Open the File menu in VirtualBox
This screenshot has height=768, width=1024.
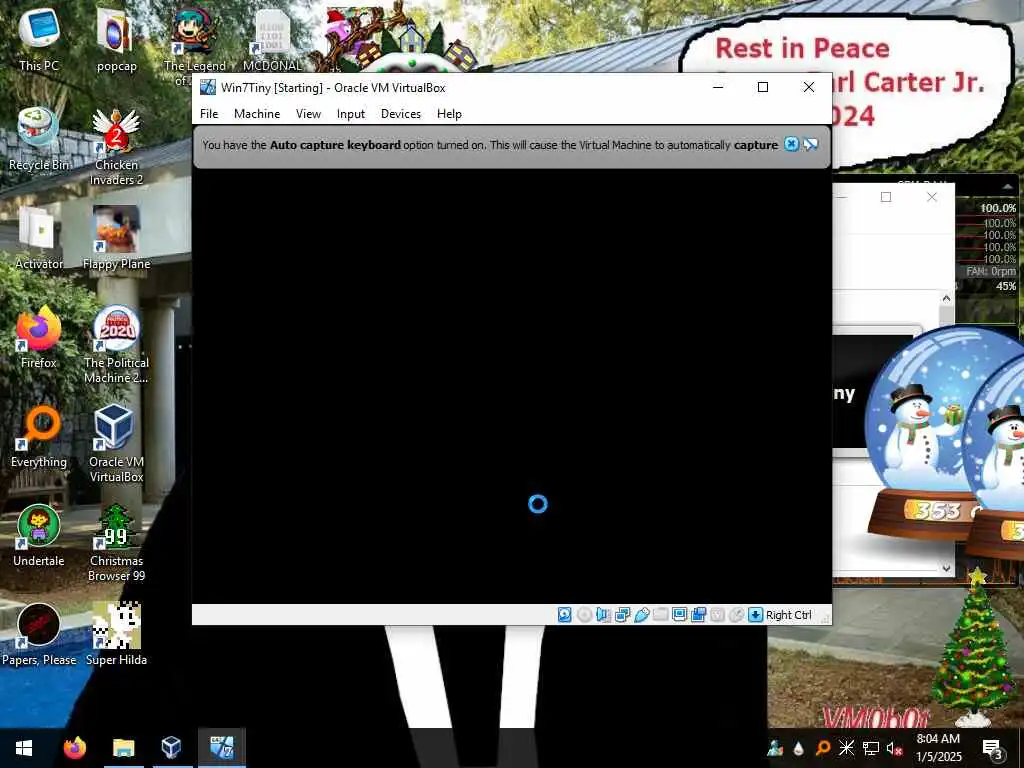click(x=209, y=114)
